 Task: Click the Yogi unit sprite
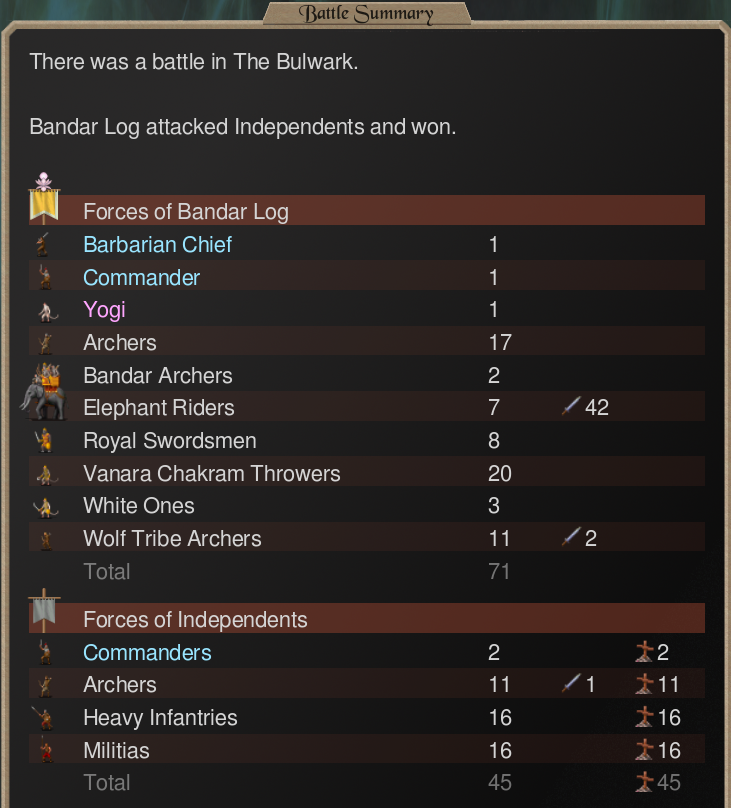(47, 311)
